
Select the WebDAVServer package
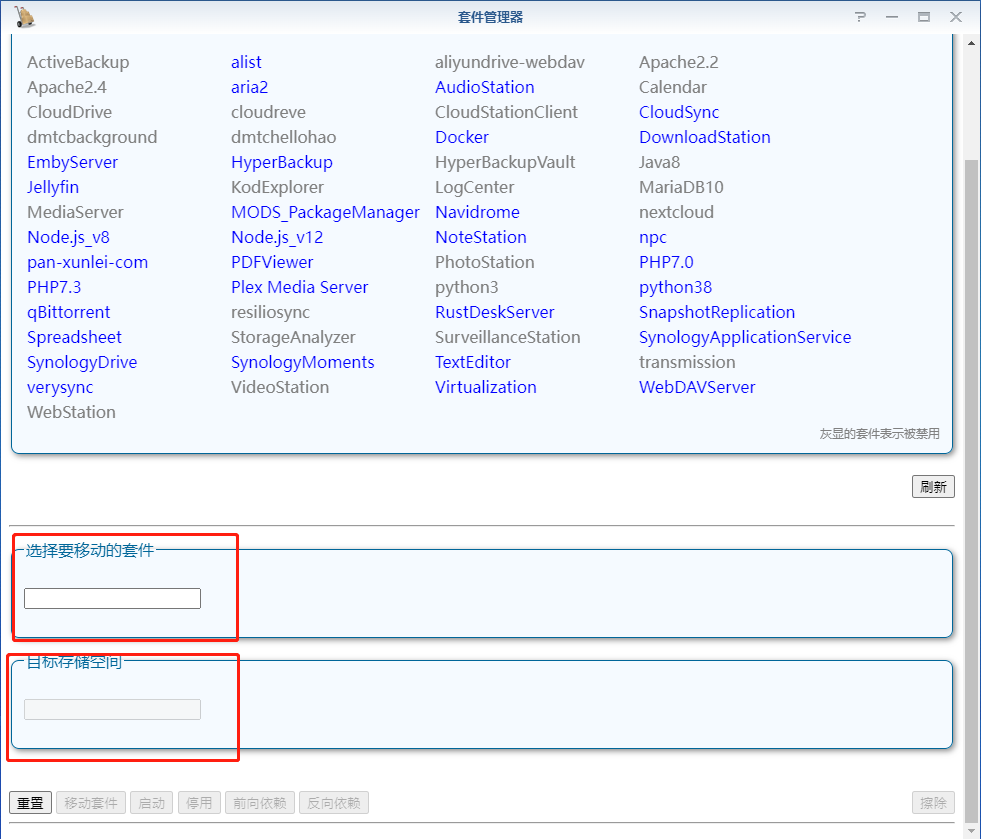tap(697, 387)
